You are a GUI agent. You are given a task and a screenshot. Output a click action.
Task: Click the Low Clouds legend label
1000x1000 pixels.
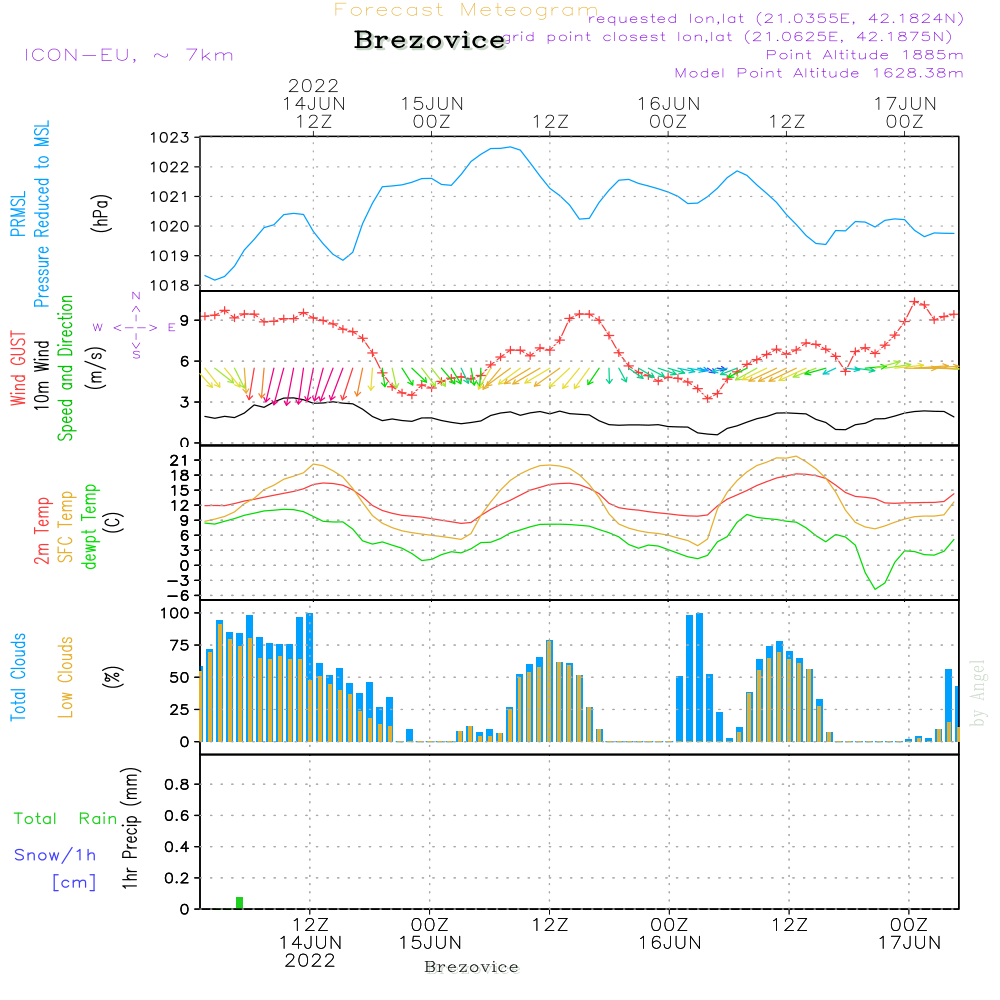pos(66,677)
